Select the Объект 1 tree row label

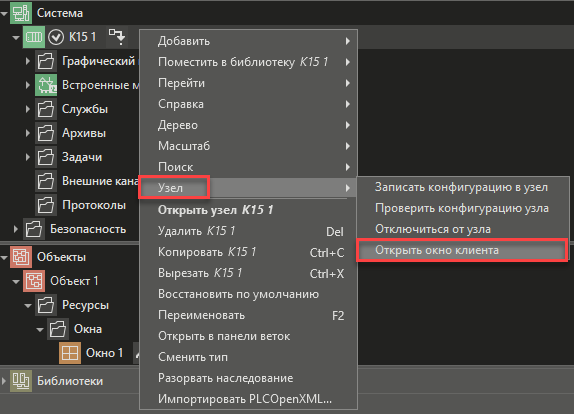74,281
